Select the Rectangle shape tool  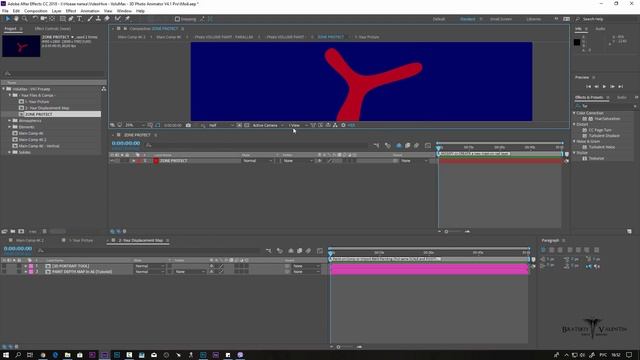point(62,19)
